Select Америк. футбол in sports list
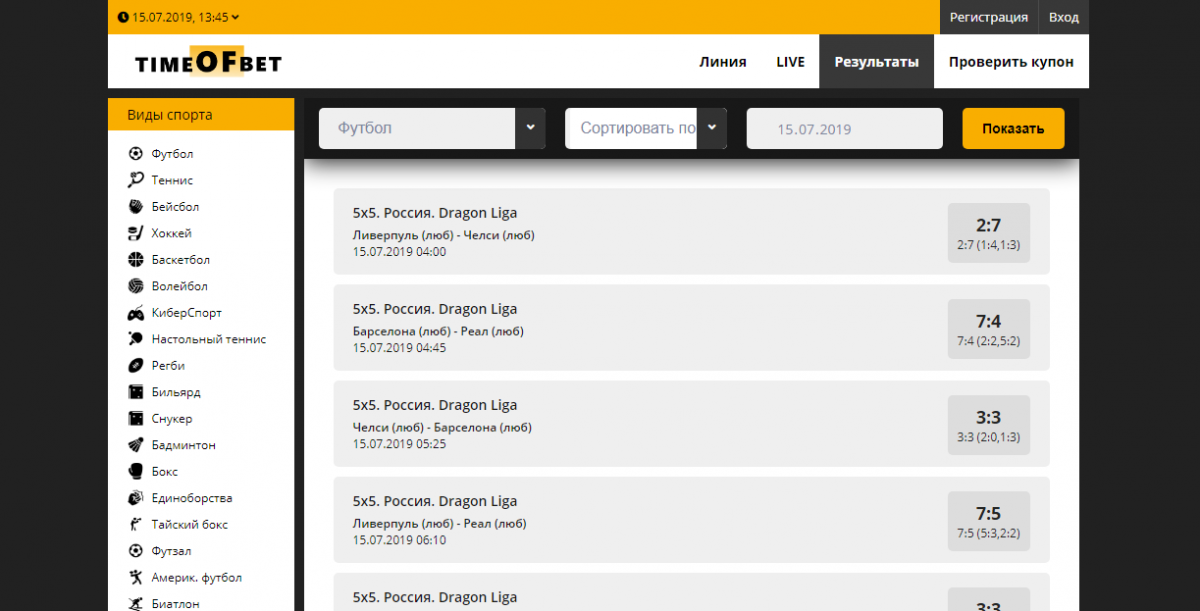This screenshot has height=611, width=1200. tap(196, 578)
